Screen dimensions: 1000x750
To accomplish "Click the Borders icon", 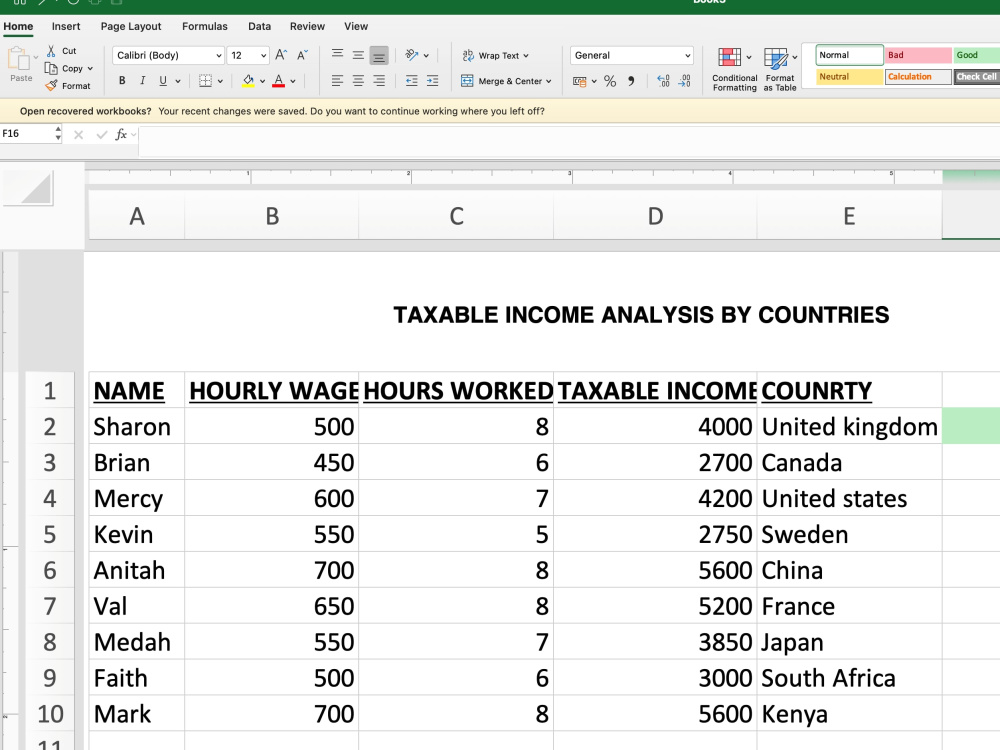I will [205, 81].
